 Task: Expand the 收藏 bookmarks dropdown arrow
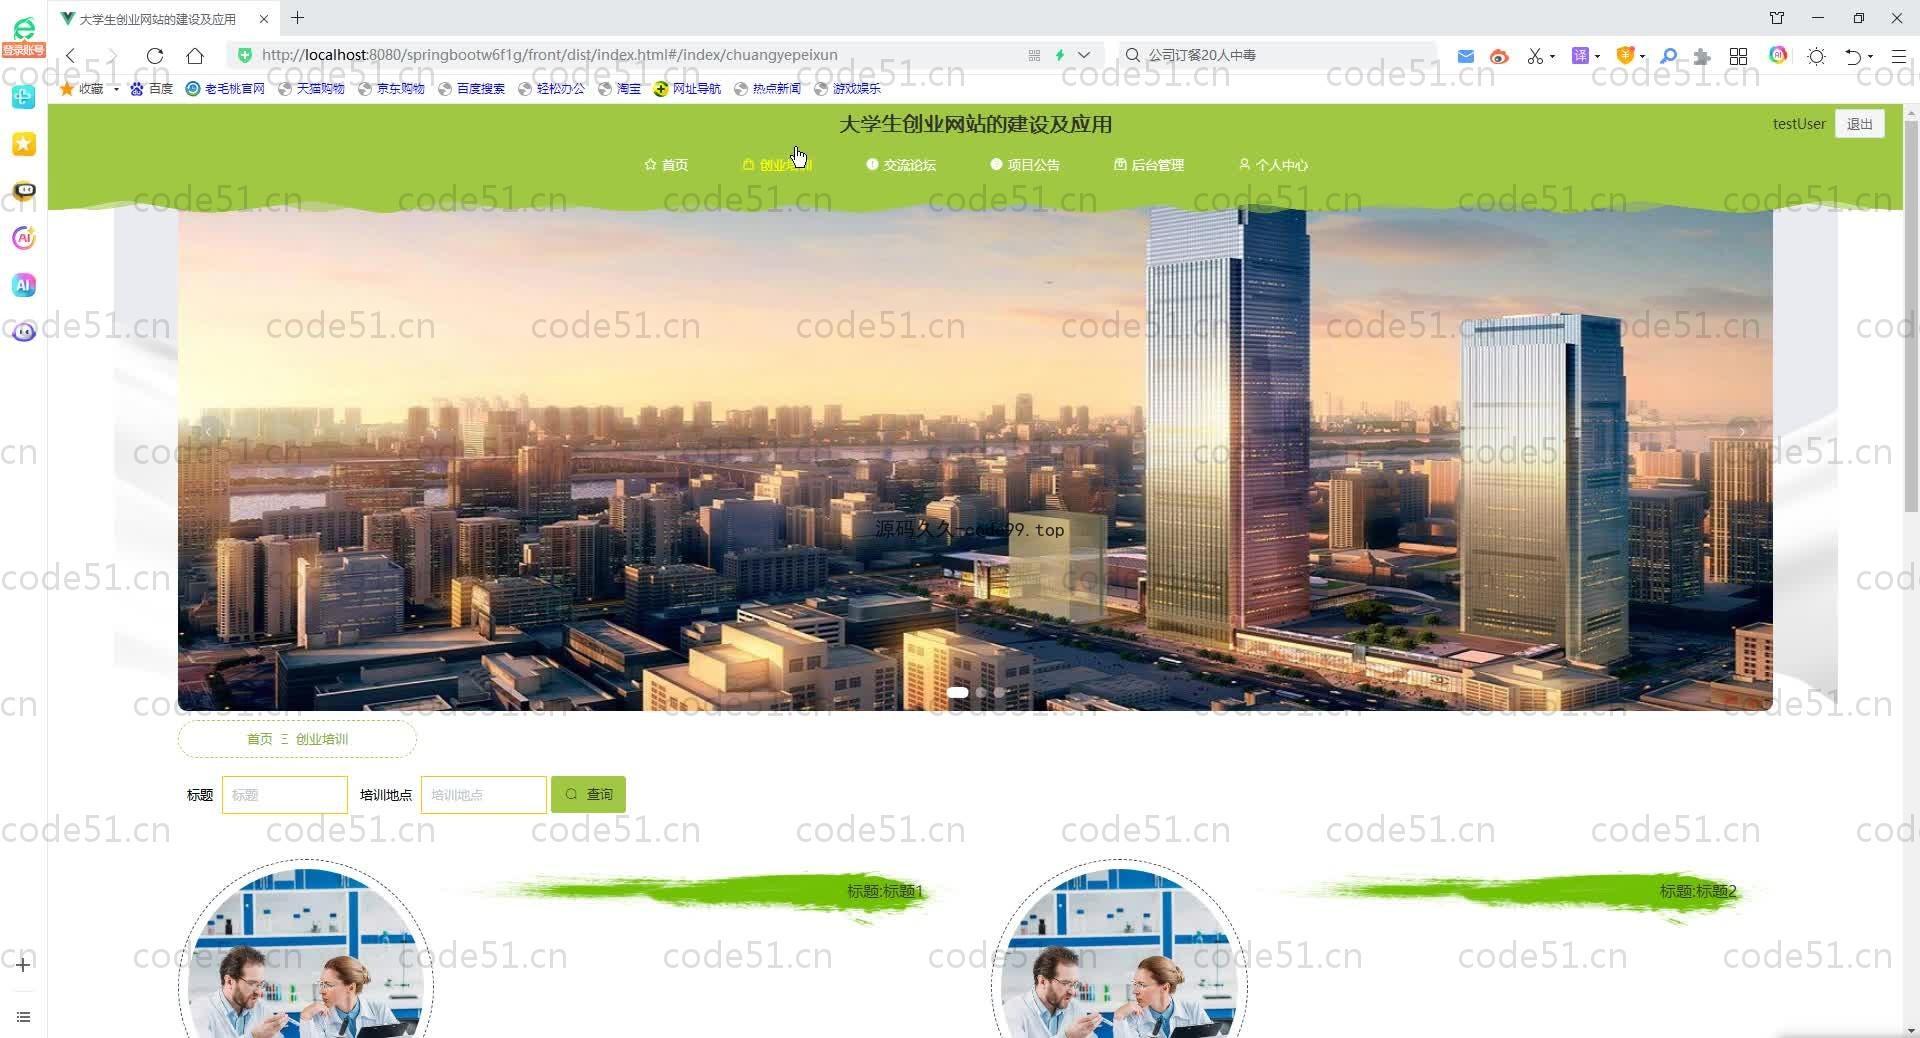(116, 89)
